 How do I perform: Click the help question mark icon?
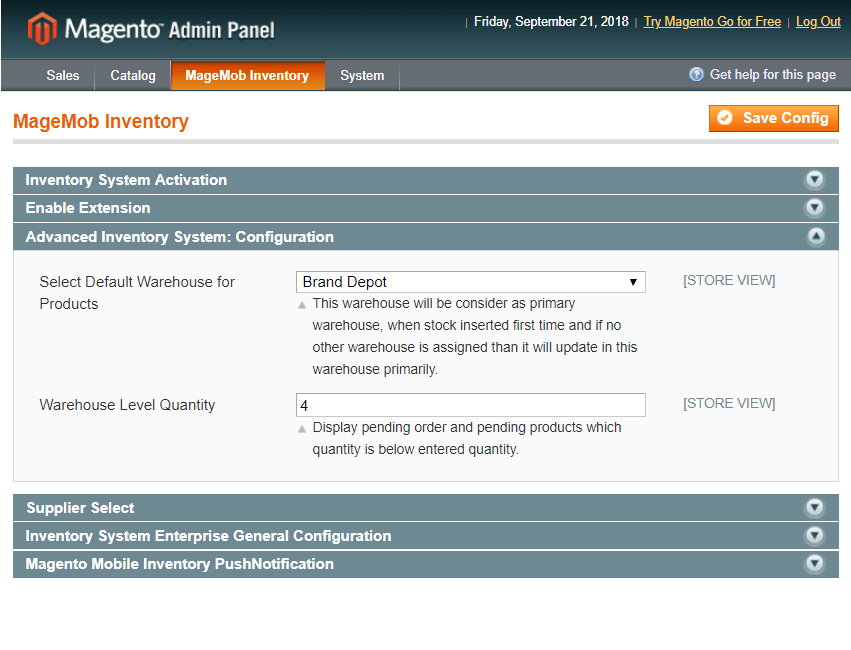[x=696, y=74]
